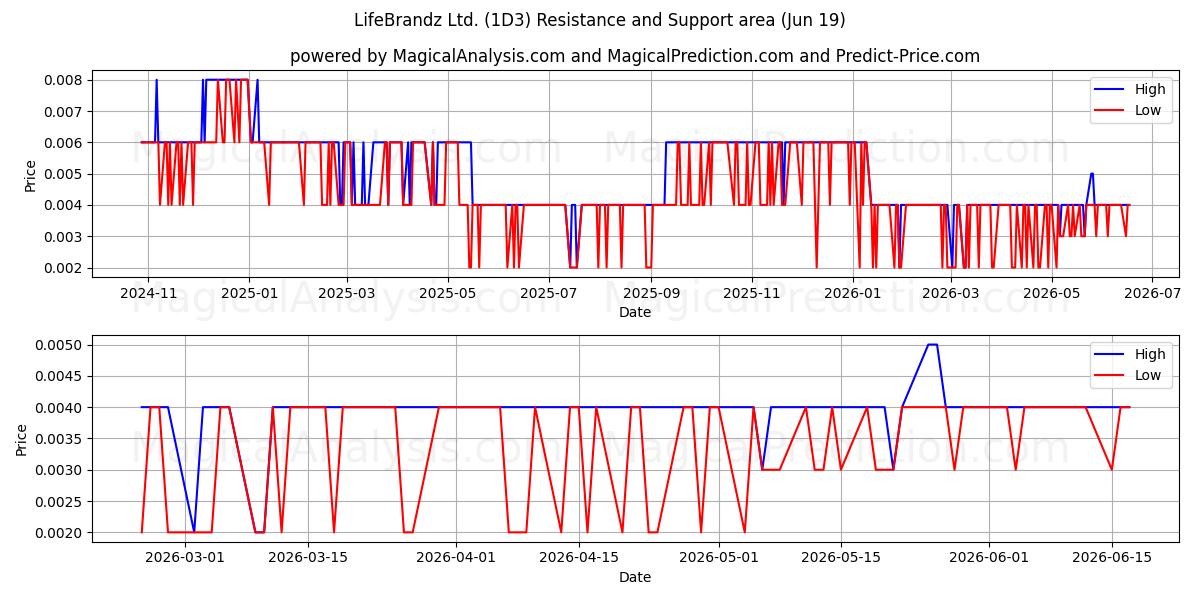
Task: Click red Low line sample in top legend
Action: pyautogui.click(x=1110, y=111)
